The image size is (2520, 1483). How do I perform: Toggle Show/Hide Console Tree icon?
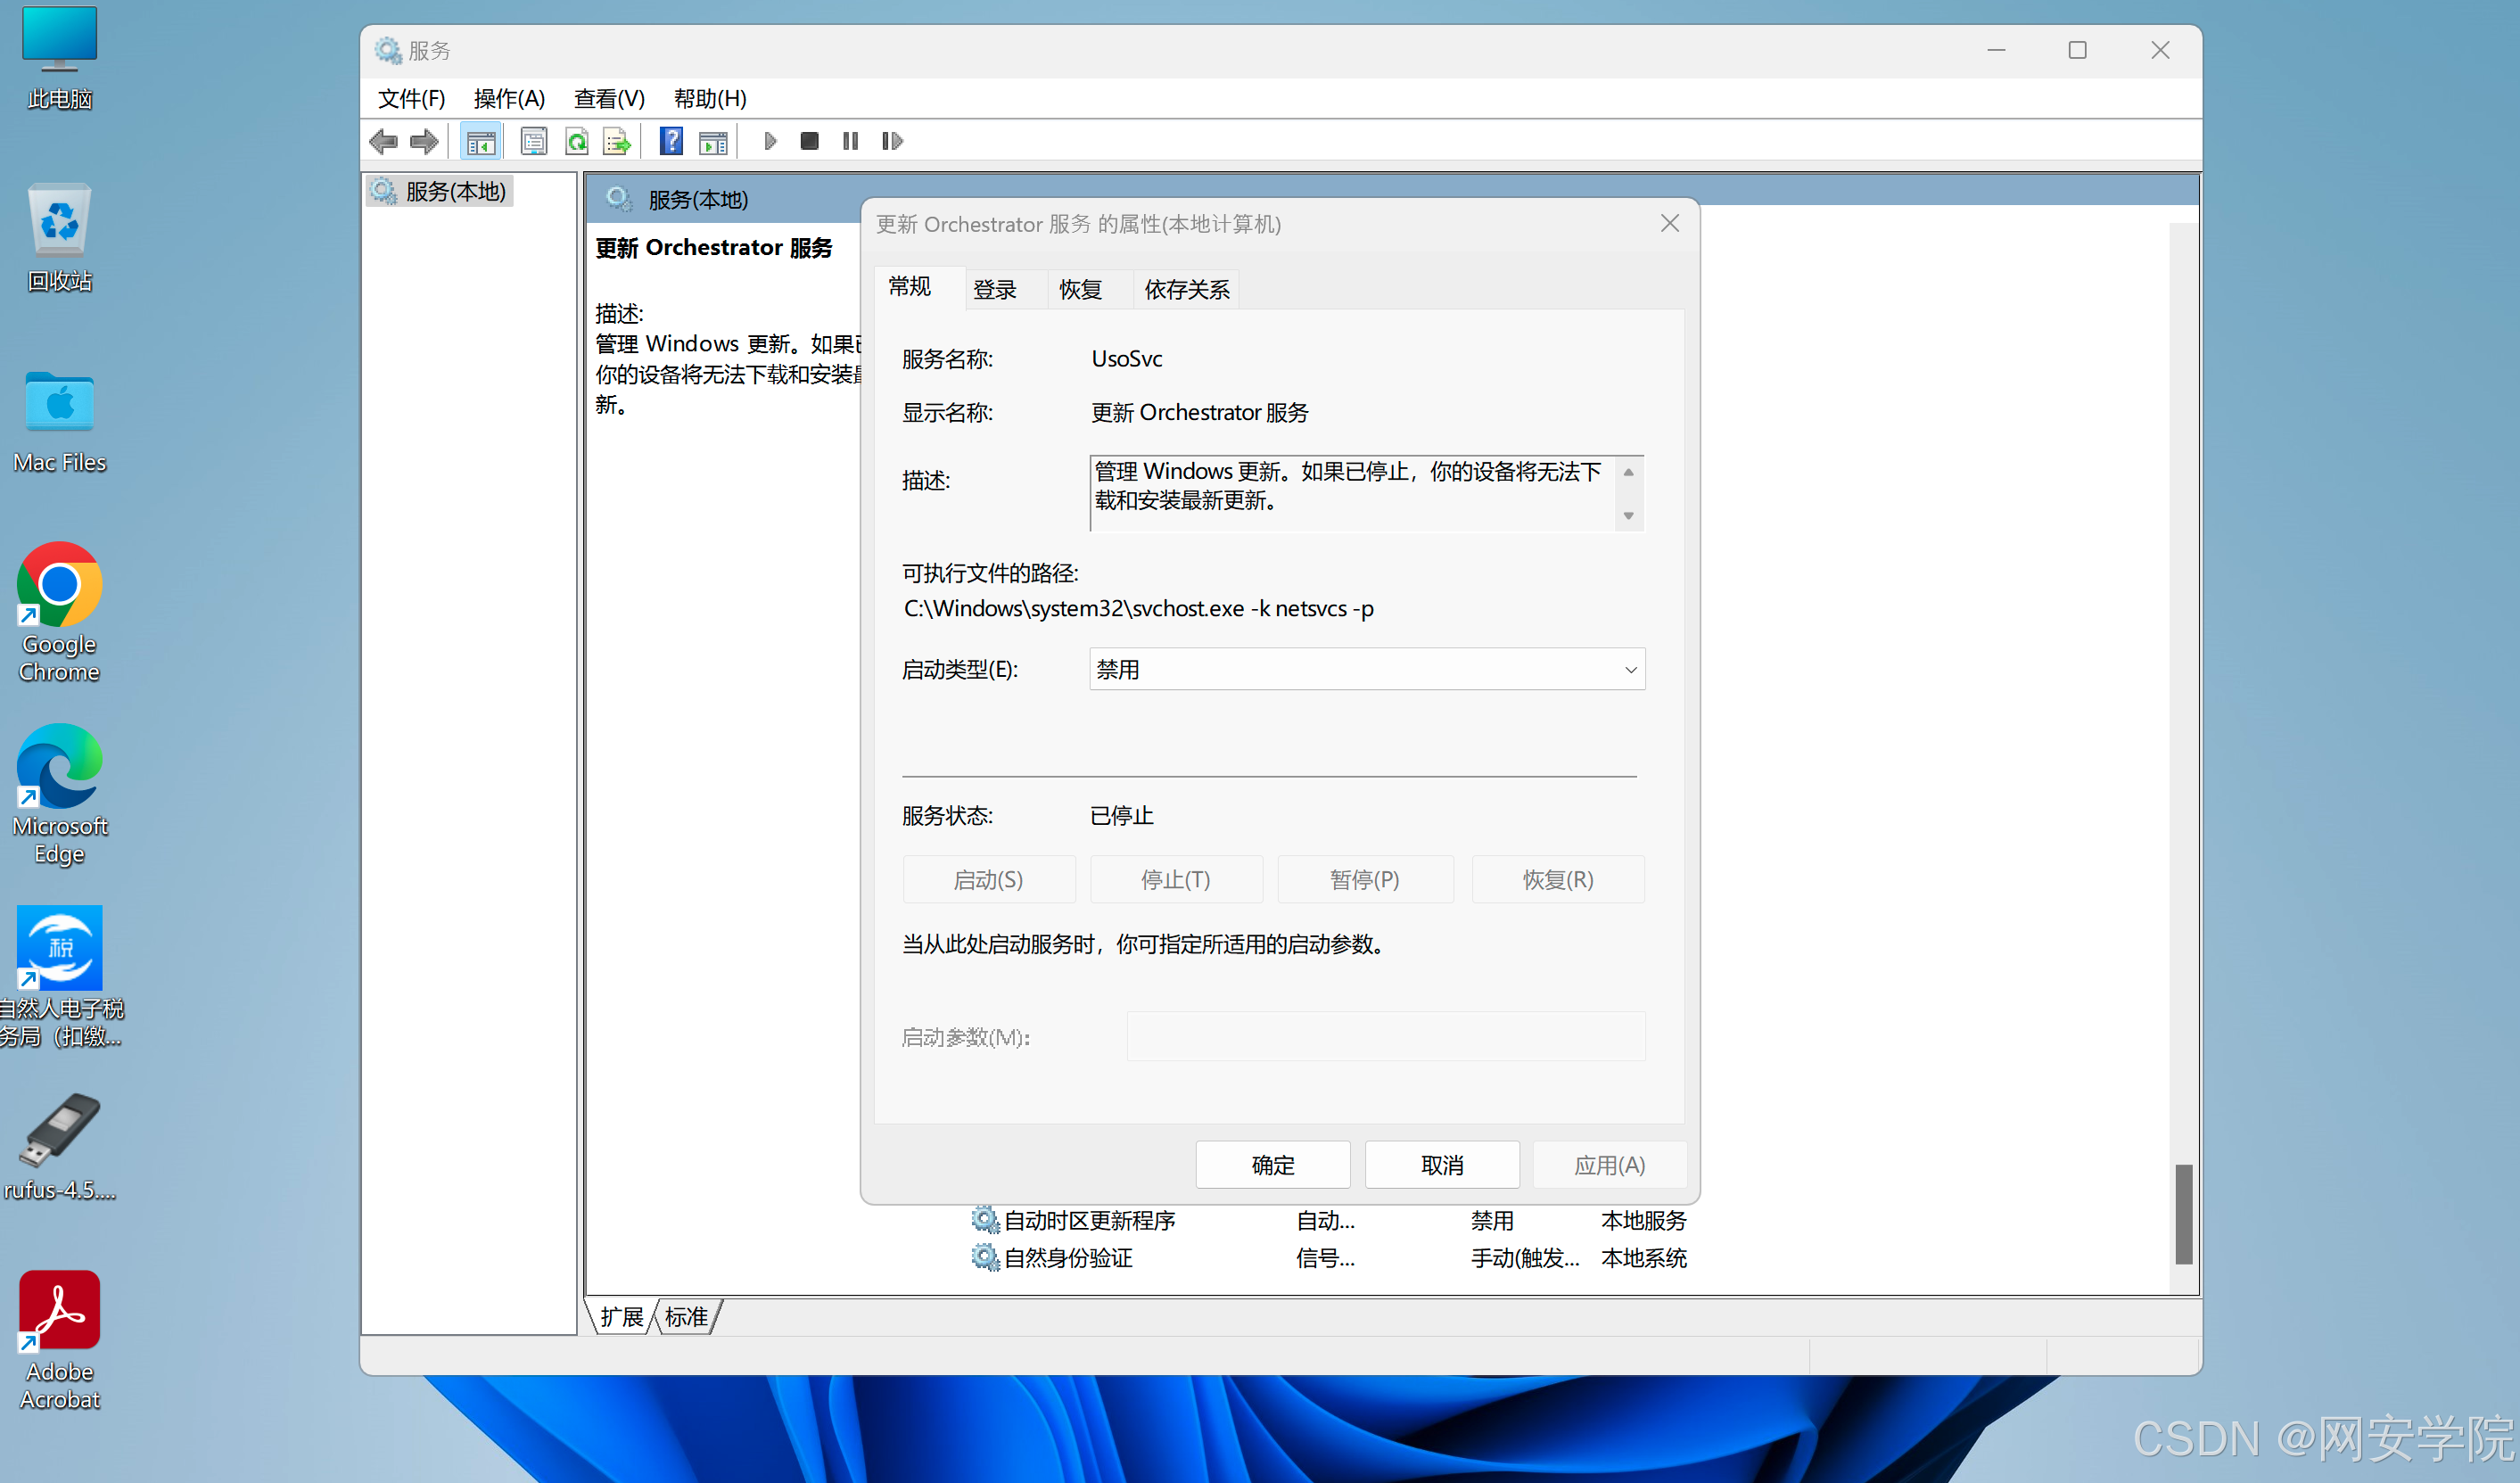pyautogui.click(x=481, y=141)
